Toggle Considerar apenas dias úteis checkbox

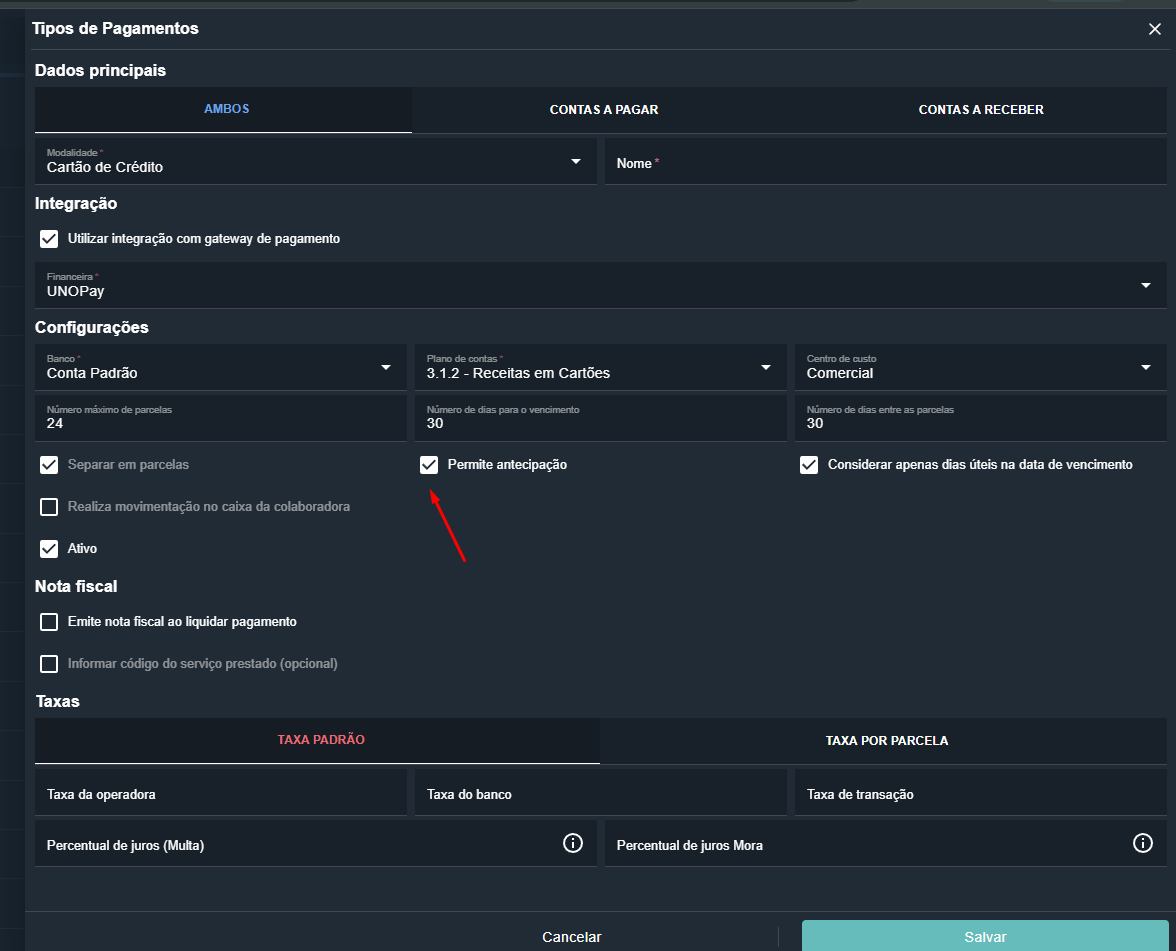(x=809, y=465)
